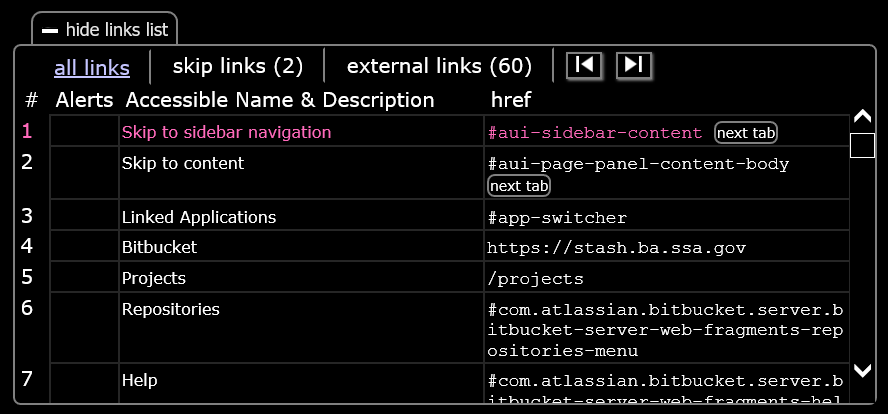Select Skip to content row
Viewport: 888px width, 414px height.
coord(183,163)
